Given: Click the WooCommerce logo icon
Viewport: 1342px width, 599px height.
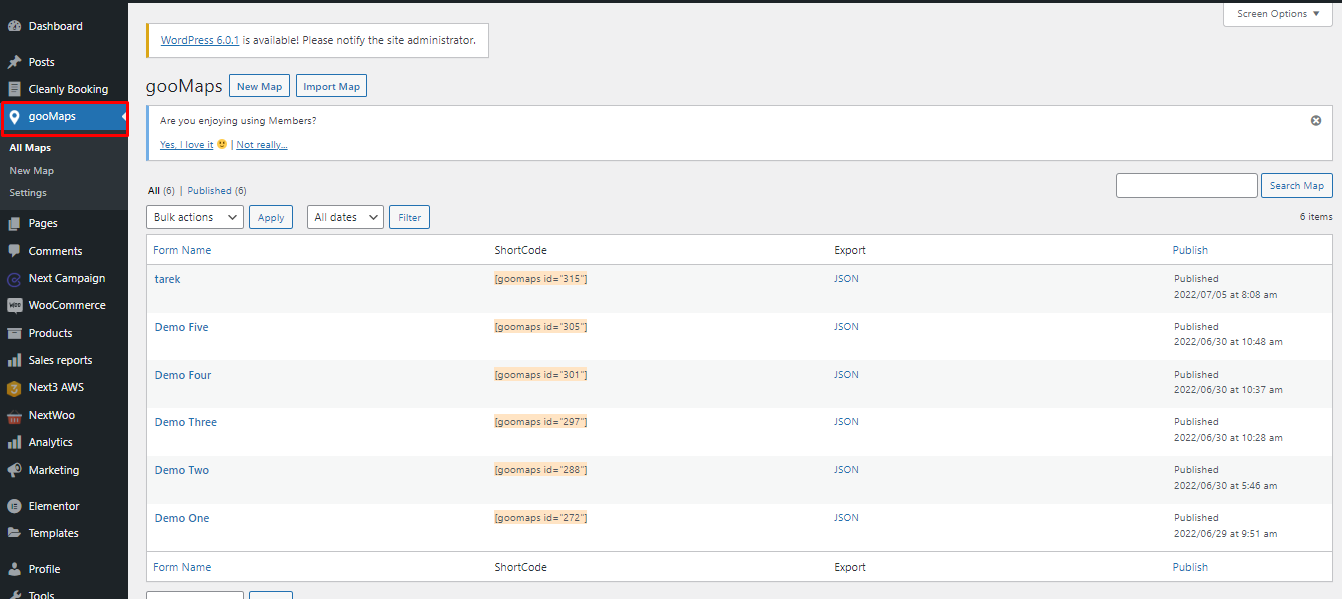Looking at the screenshot, I should point(14,306).
